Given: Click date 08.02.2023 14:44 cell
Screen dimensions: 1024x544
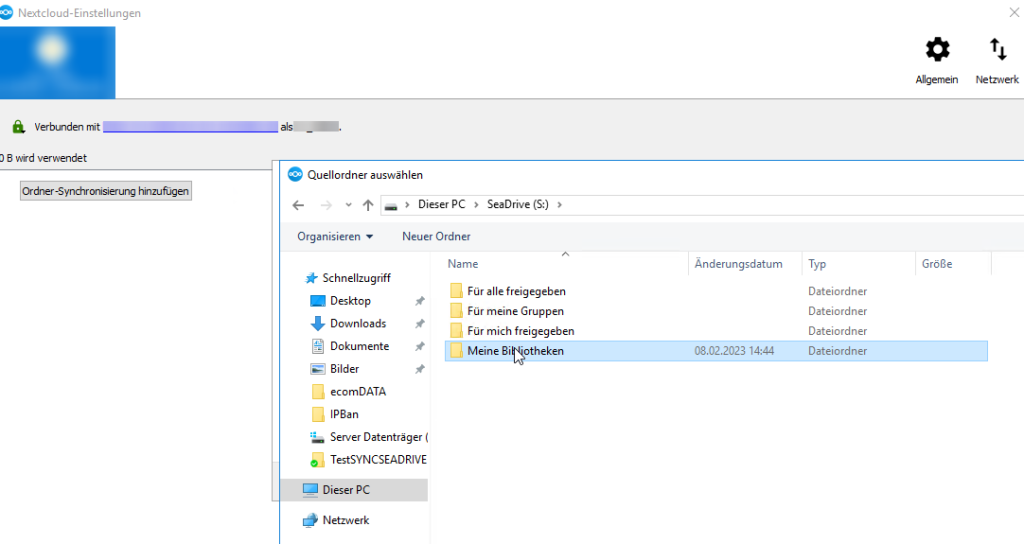Looking at the screenshot, I should coord(734,351).
